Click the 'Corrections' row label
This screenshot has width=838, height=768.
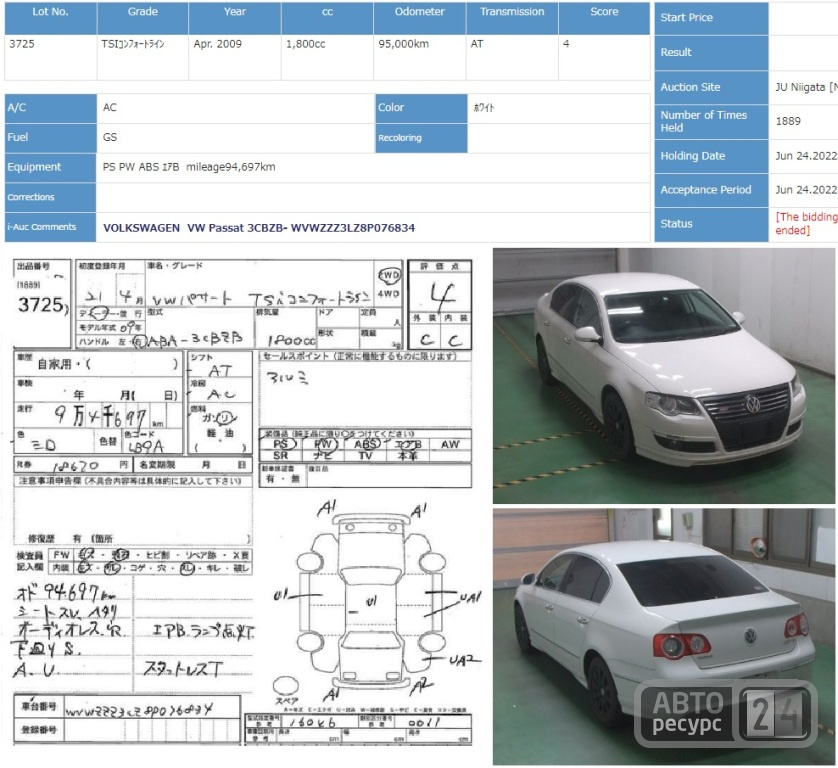pos(50,197)
